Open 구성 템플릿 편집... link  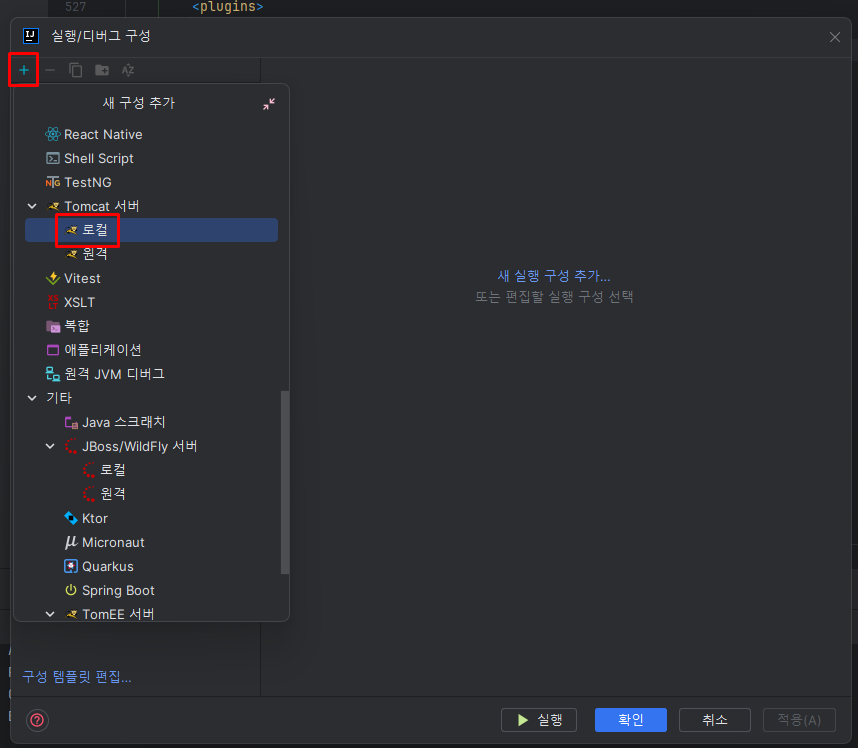click(77, 677)
